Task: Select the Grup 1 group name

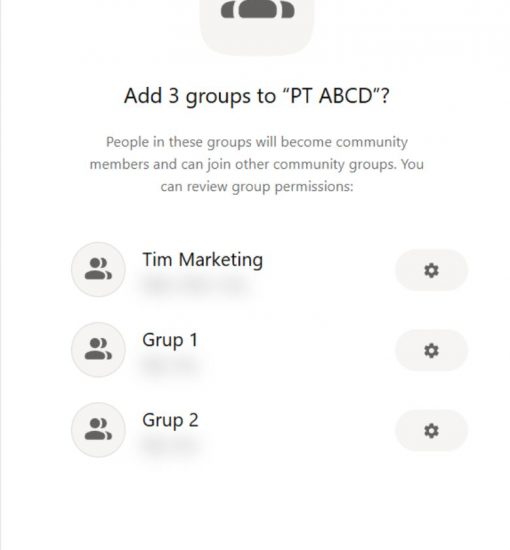Action: (170, 340)
